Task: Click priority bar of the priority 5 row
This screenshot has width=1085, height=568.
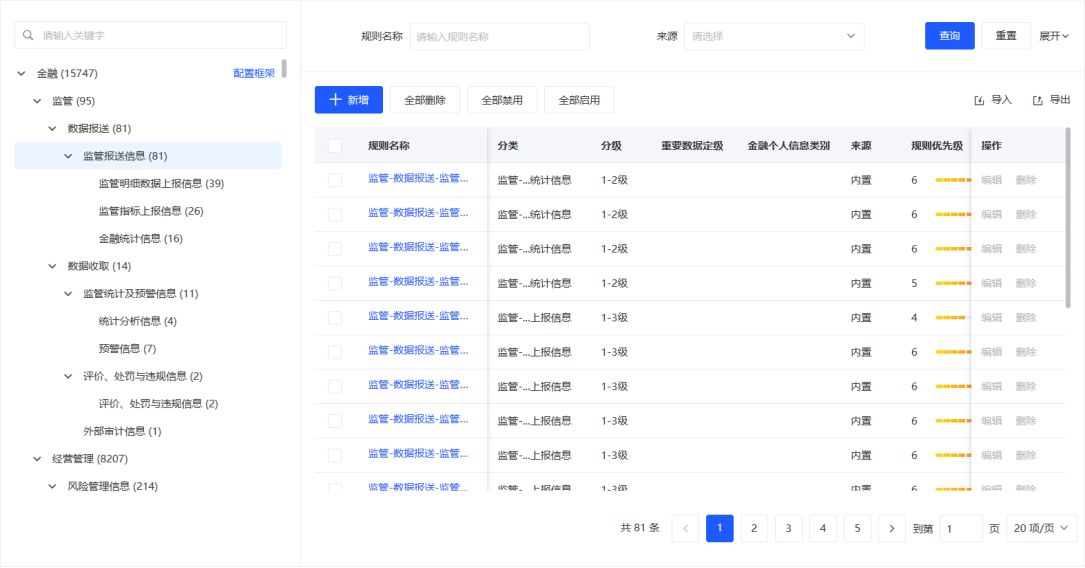Action: pyautogui.click(x=953, y=284)
